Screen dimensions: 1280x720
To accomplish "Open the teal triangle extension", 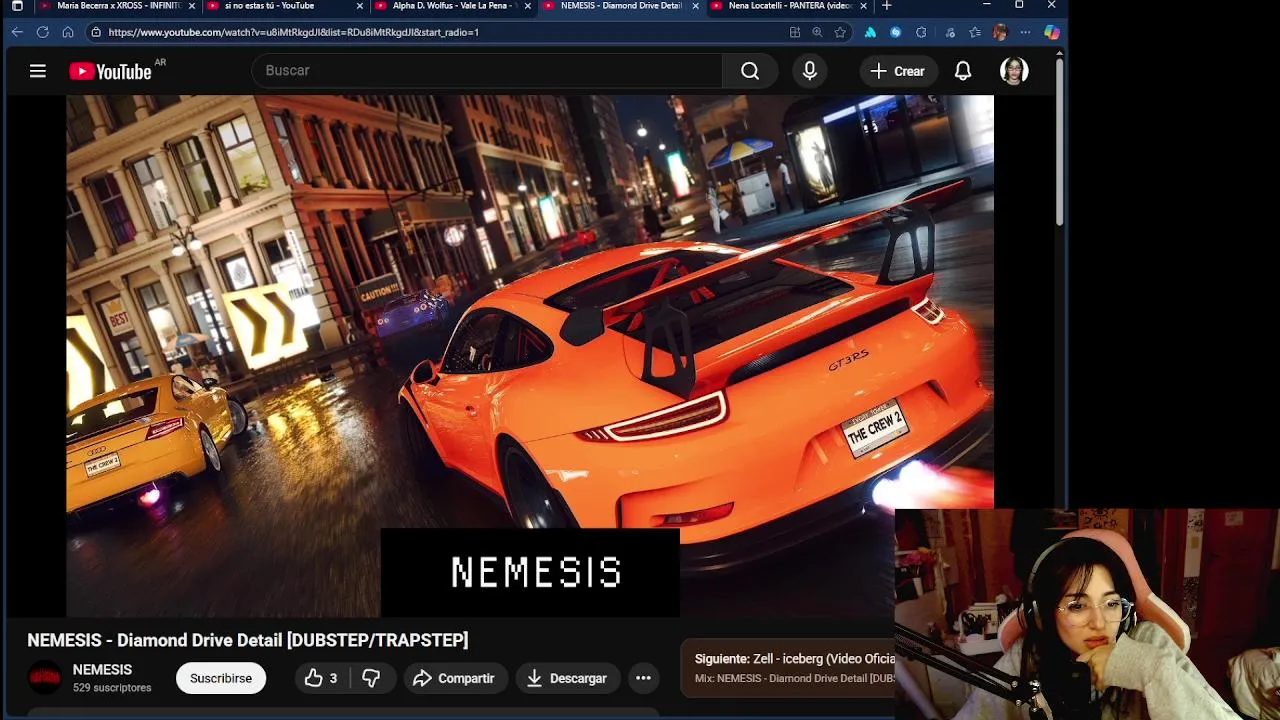I will (x=870, y=32).
